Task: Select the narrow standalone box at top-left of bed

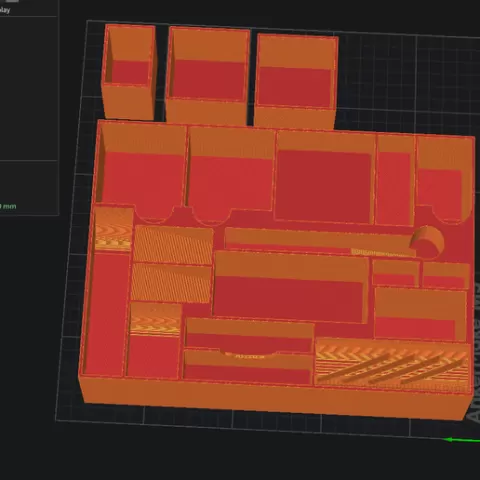Action: [129, 72]
